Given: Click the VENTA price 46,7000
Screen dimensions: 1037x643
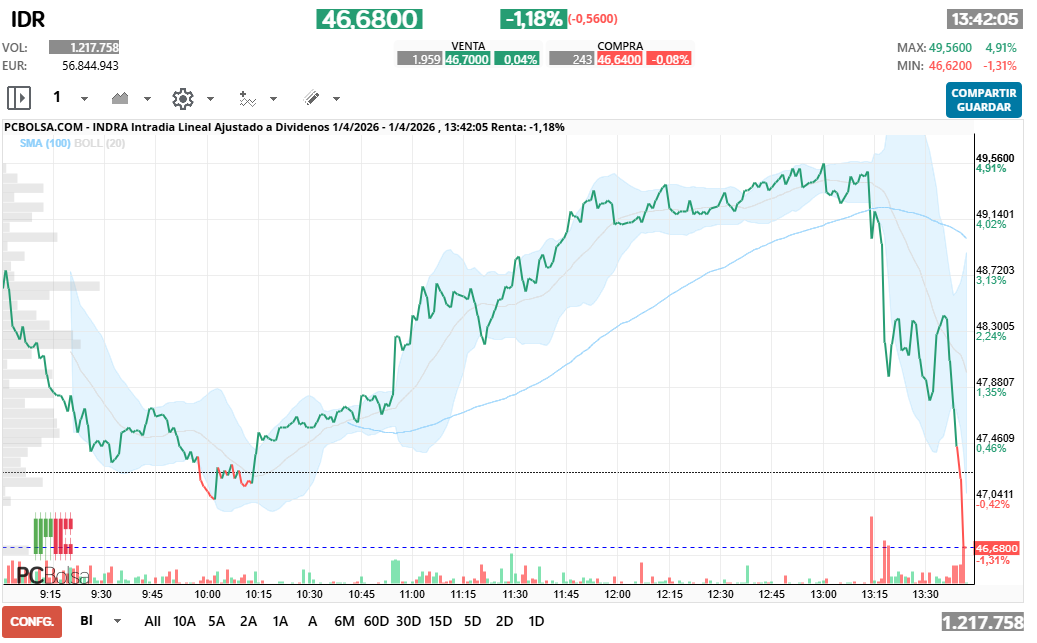Looking at the screenshot, I should pos(467,60).
